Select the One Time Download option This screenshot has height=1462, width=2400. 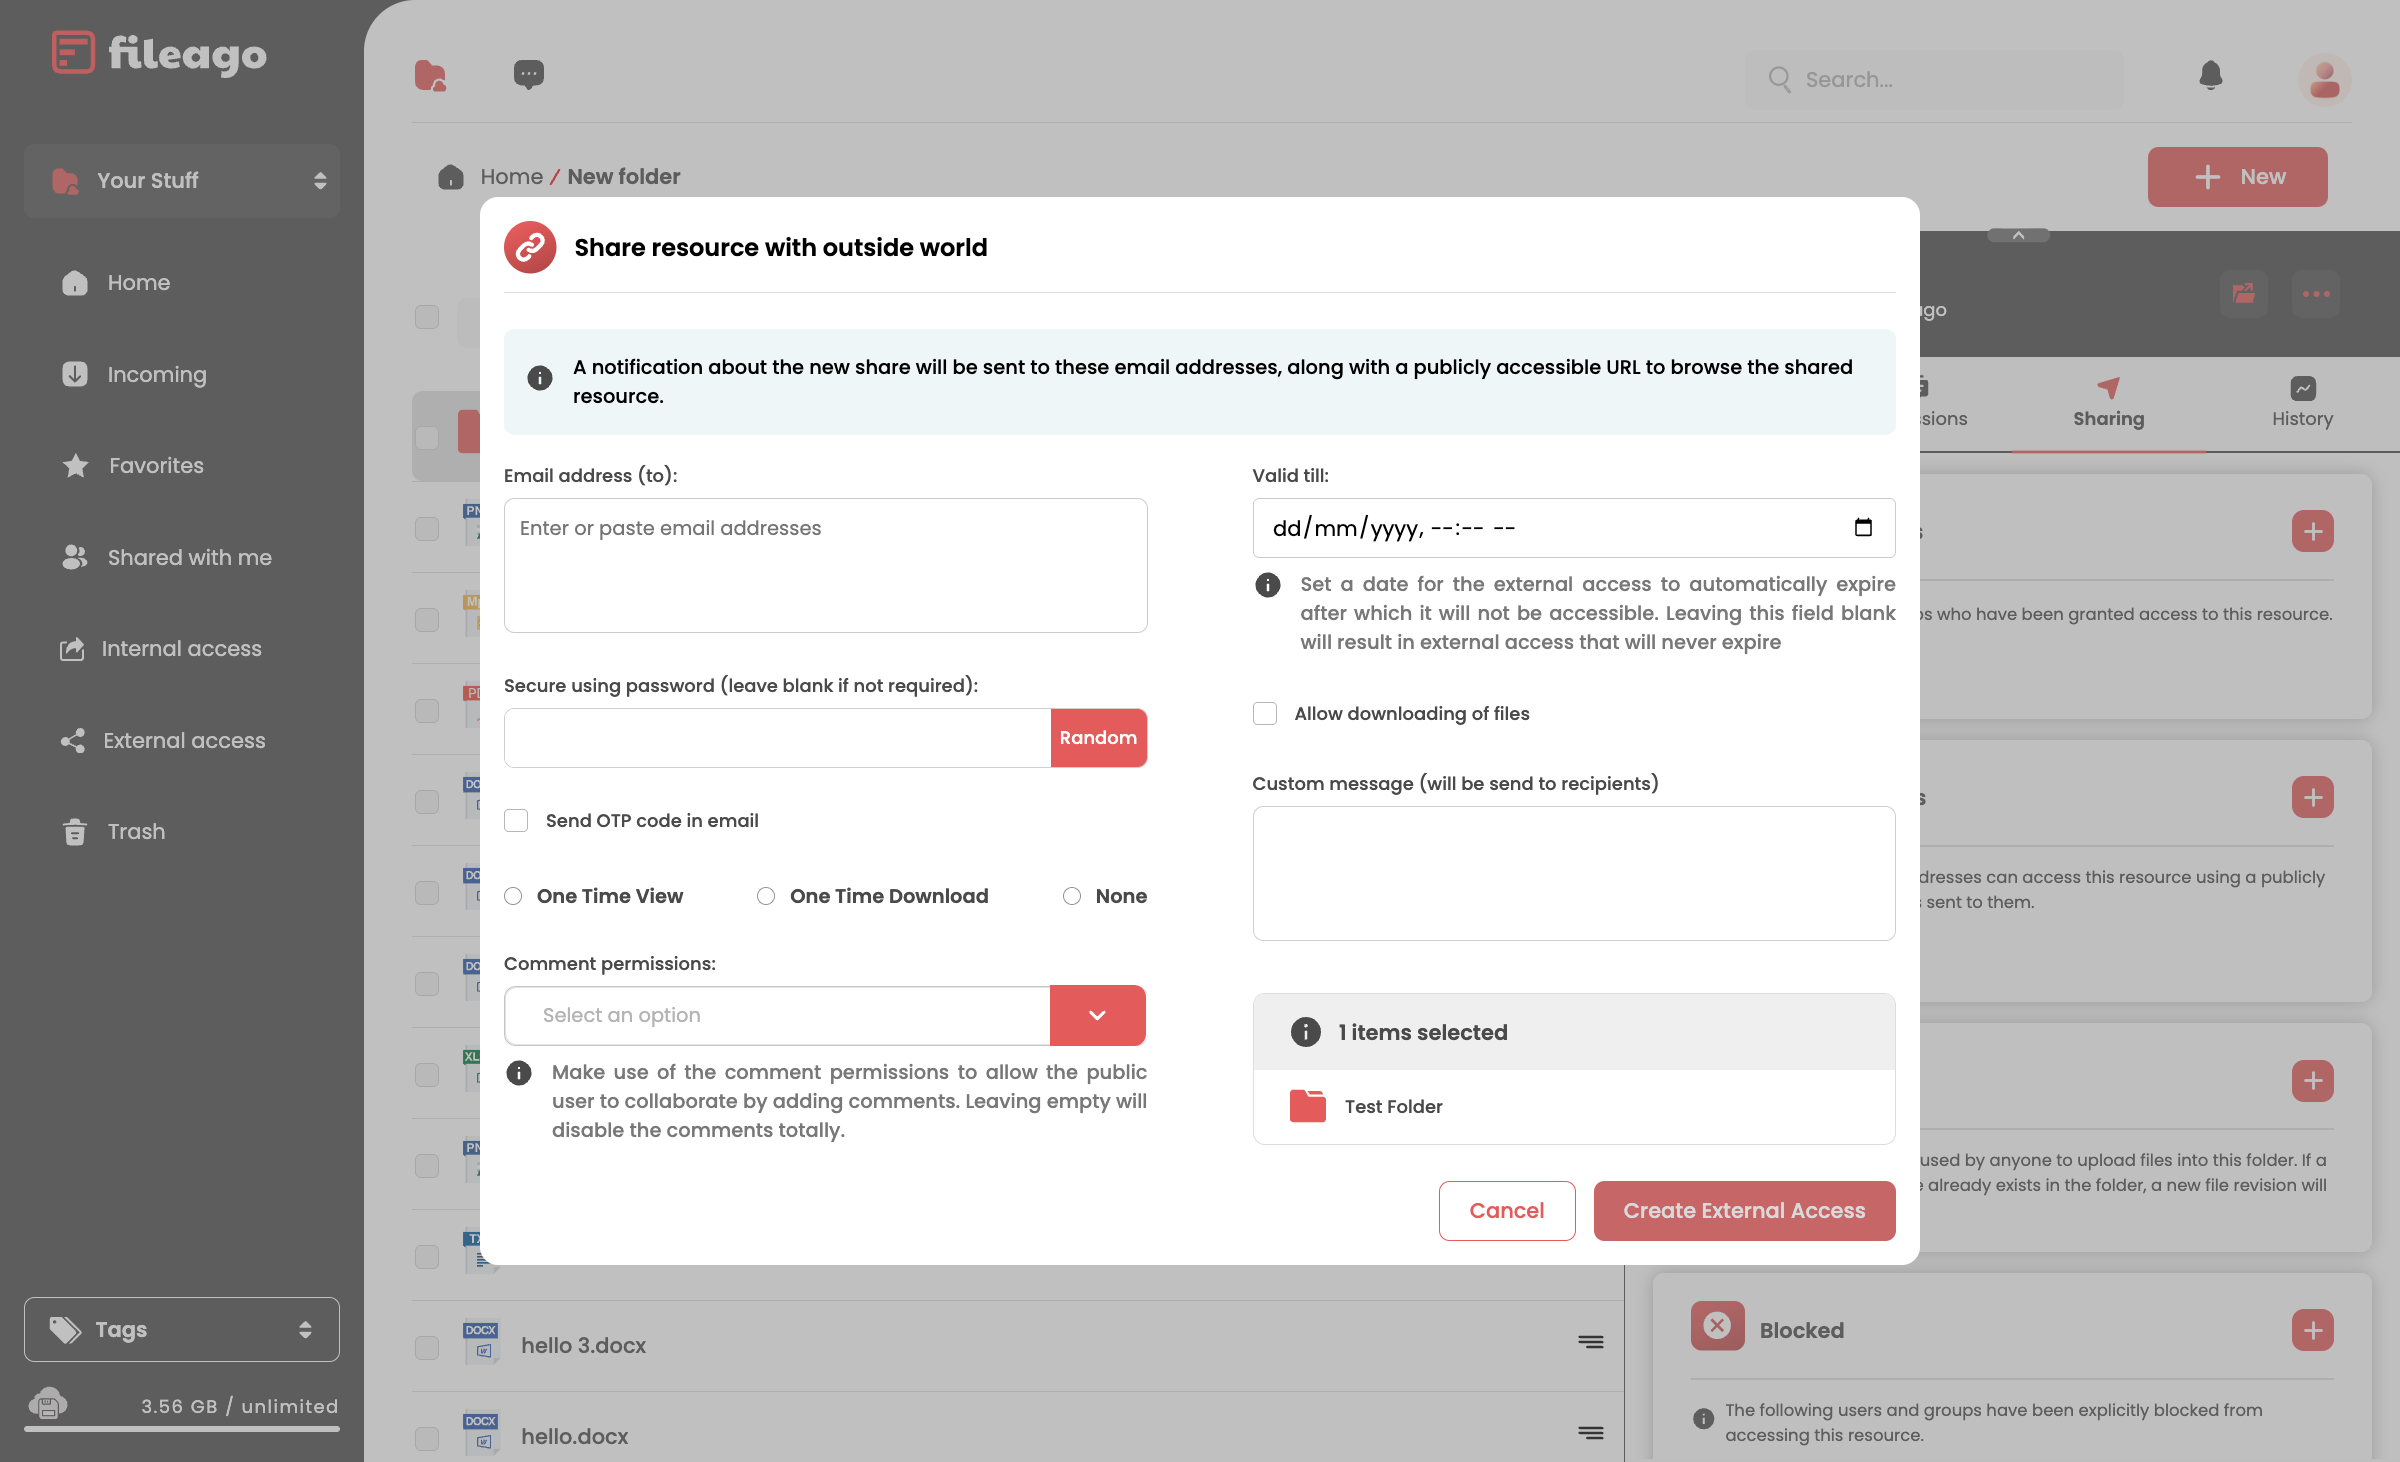766,896
